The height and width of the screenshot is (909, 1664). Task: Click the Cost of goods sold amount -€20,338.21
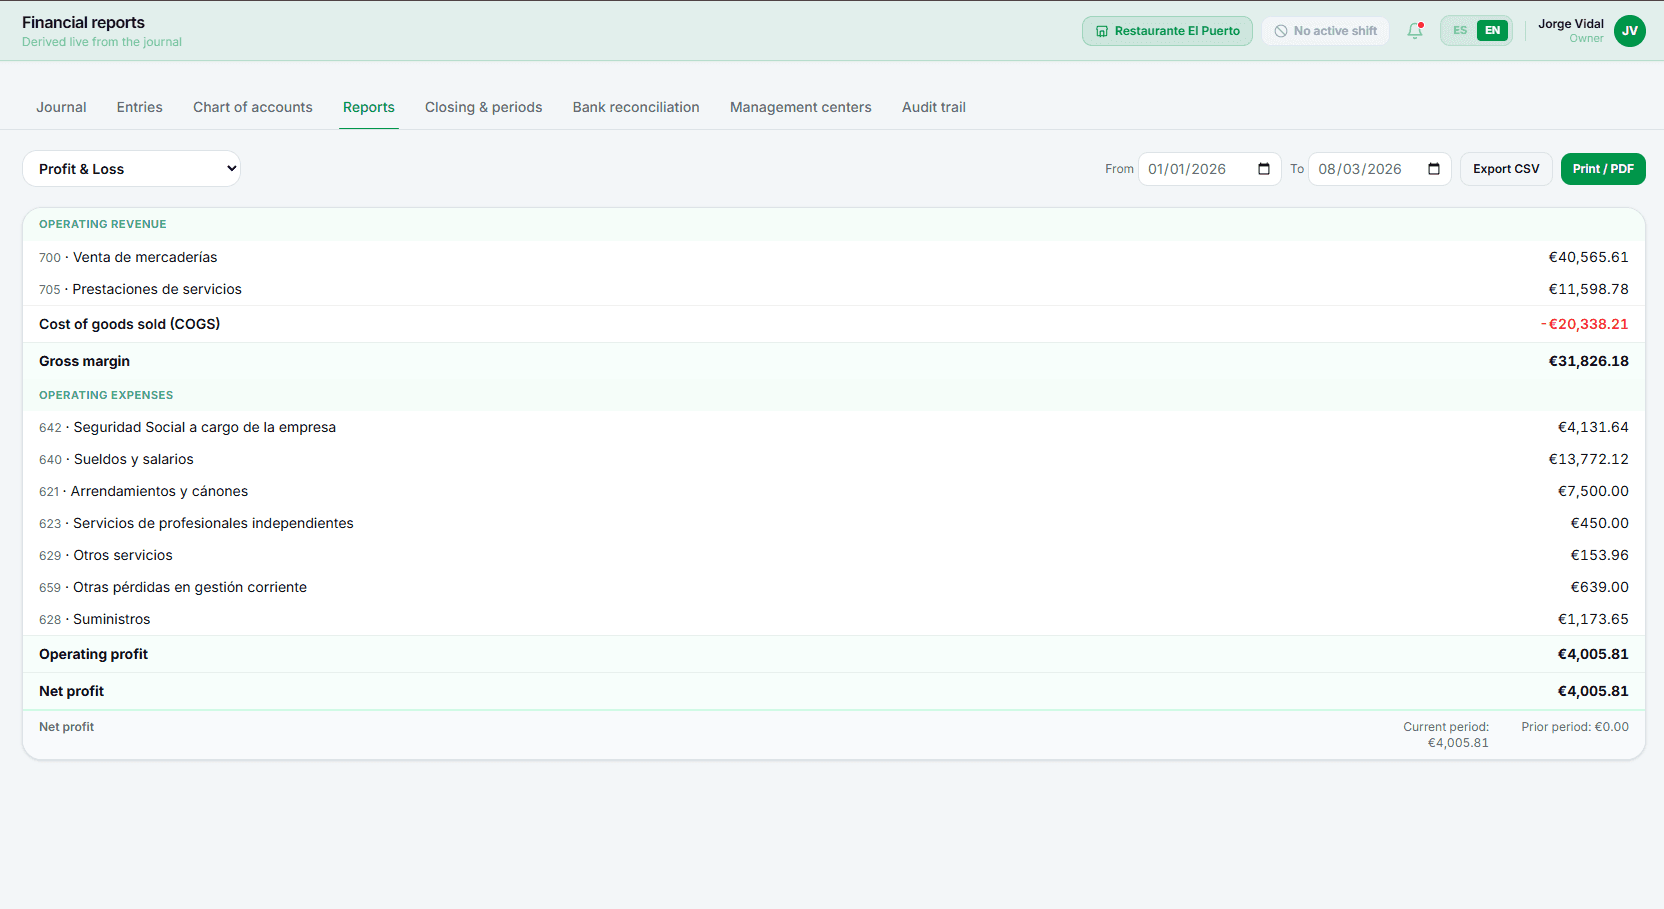point(1584,324)
